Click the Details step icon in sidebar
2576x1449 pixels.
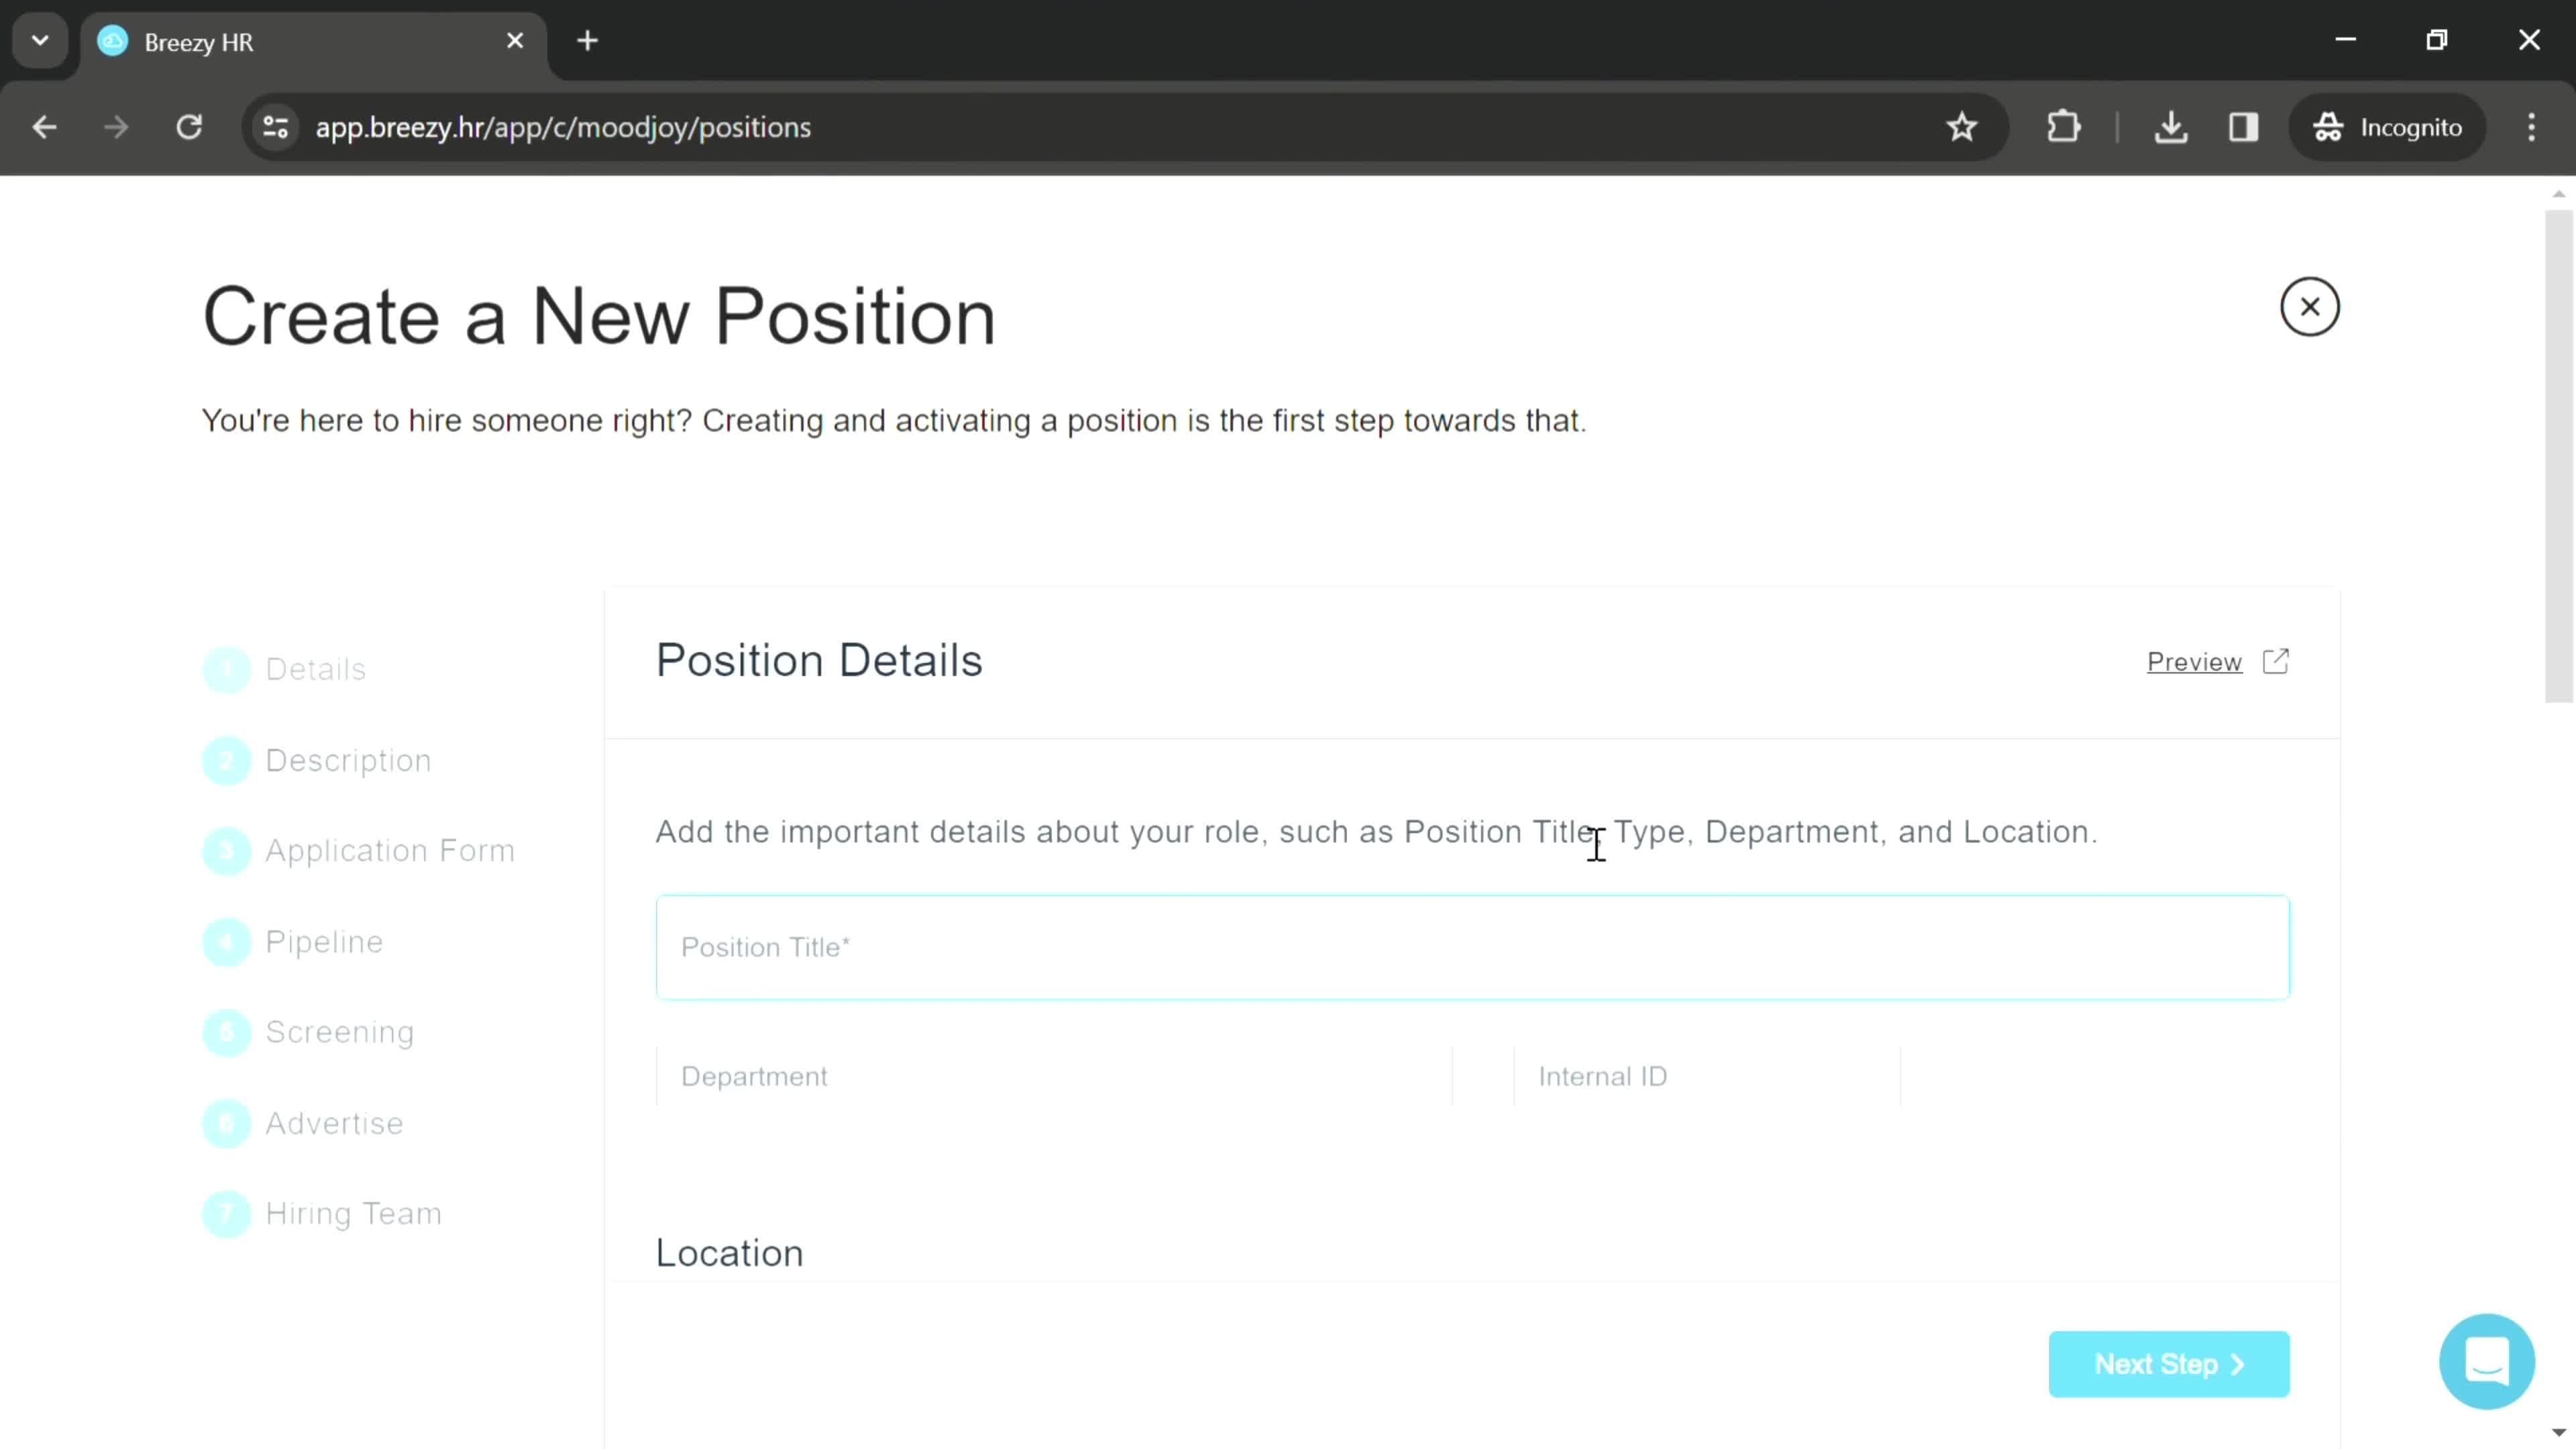click(227, 669)
